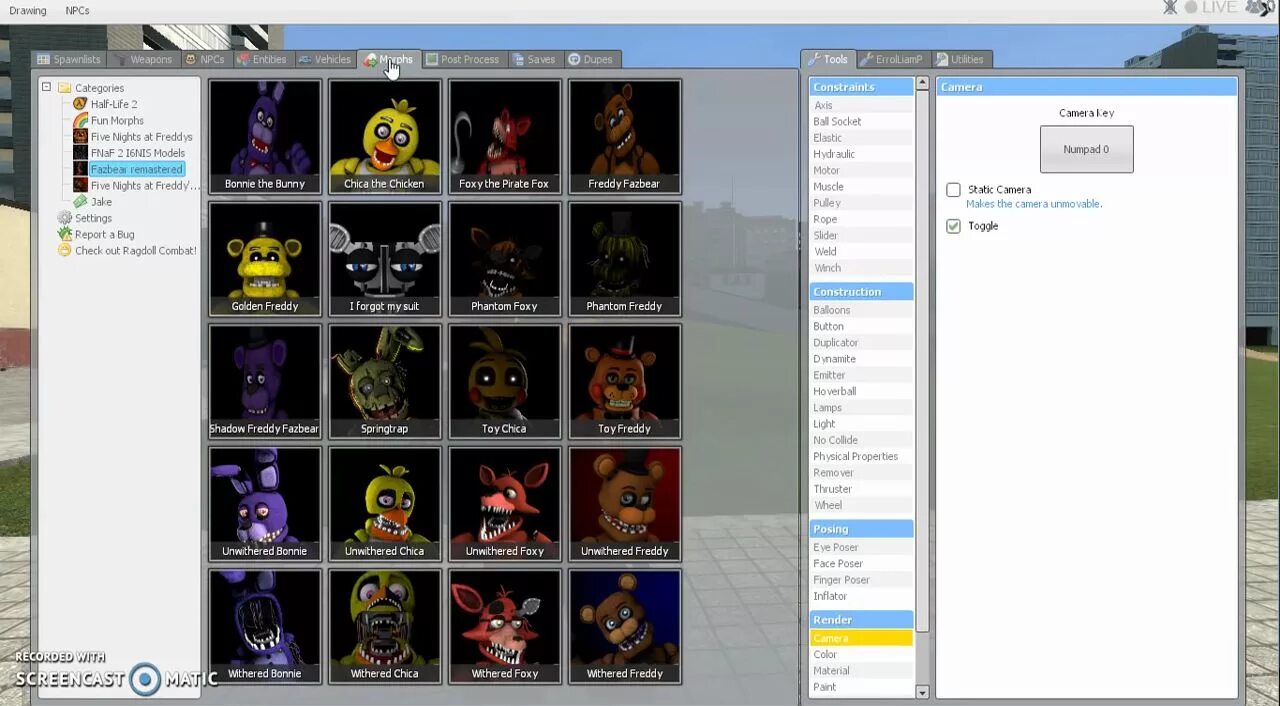Select the Phantom Freddy morph icon
1280x706 pixels.
tap(625, 259)
